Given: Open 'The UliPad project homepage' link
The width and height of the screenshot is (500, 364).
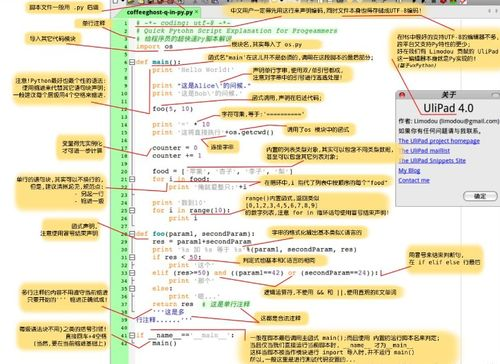Looking at the screenshot, I should [x=439, y=141].
